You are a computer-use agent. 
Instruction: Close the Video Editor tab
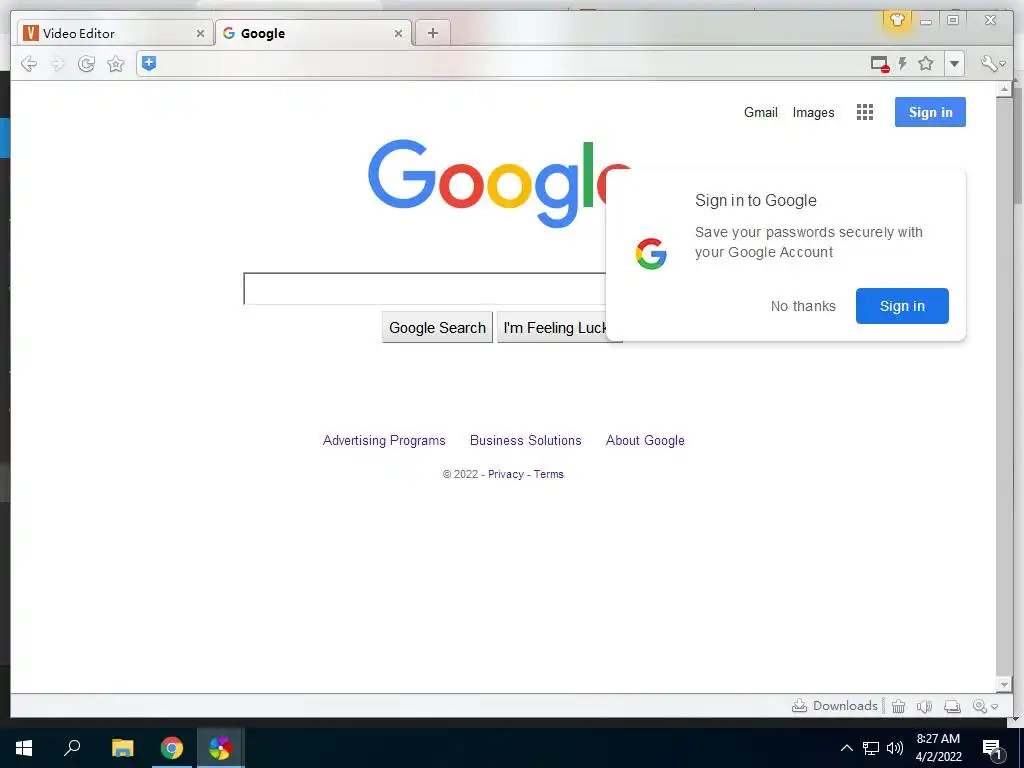(x=200, y=33)
